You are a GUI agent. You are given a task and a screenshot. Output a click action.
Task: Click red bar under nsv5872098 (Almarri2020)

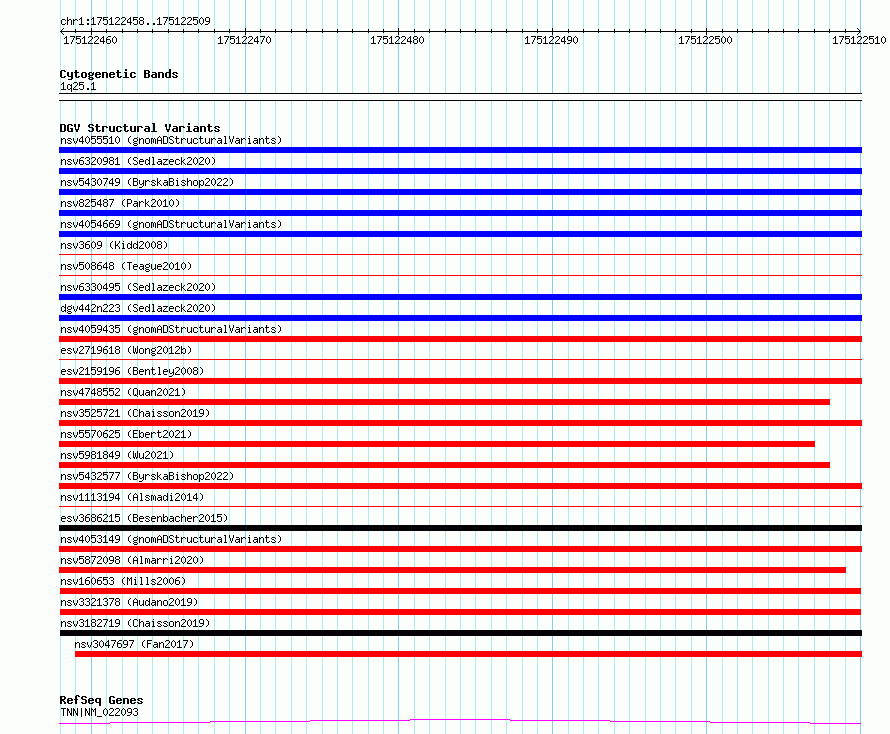pos(452,570)
